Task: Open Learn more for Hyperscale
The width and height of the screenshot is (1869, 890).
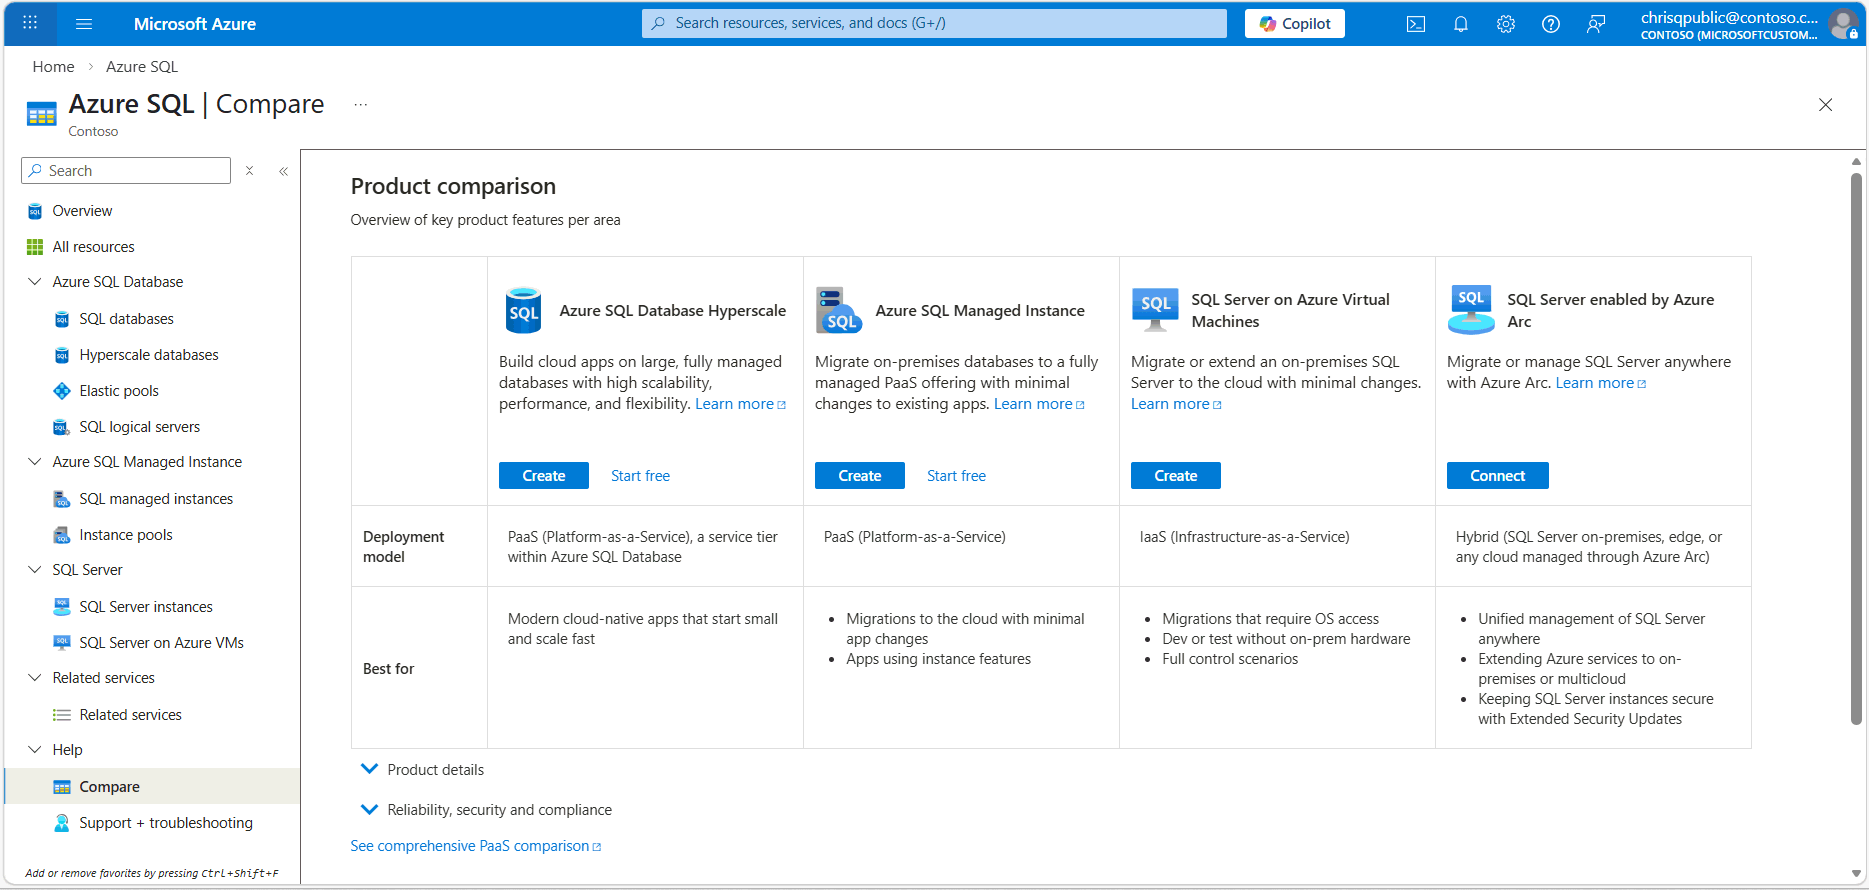Action: pos(741,404)
